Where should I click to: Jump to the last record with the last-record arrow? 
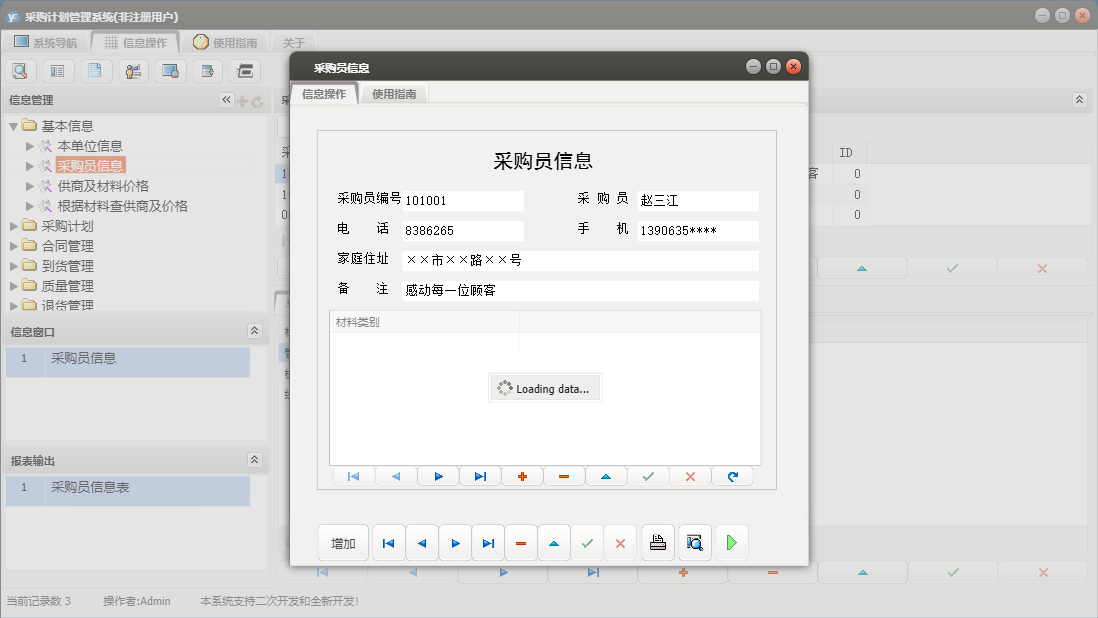click(x=488, y=543)
